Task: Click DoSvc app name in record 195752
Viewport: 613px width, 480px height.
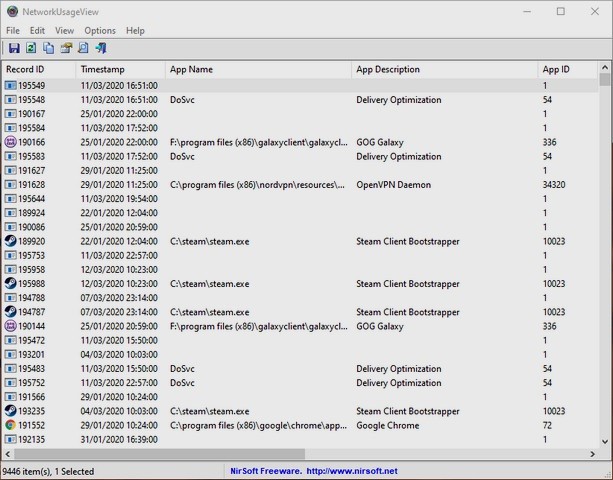Action: coord(182,383)
